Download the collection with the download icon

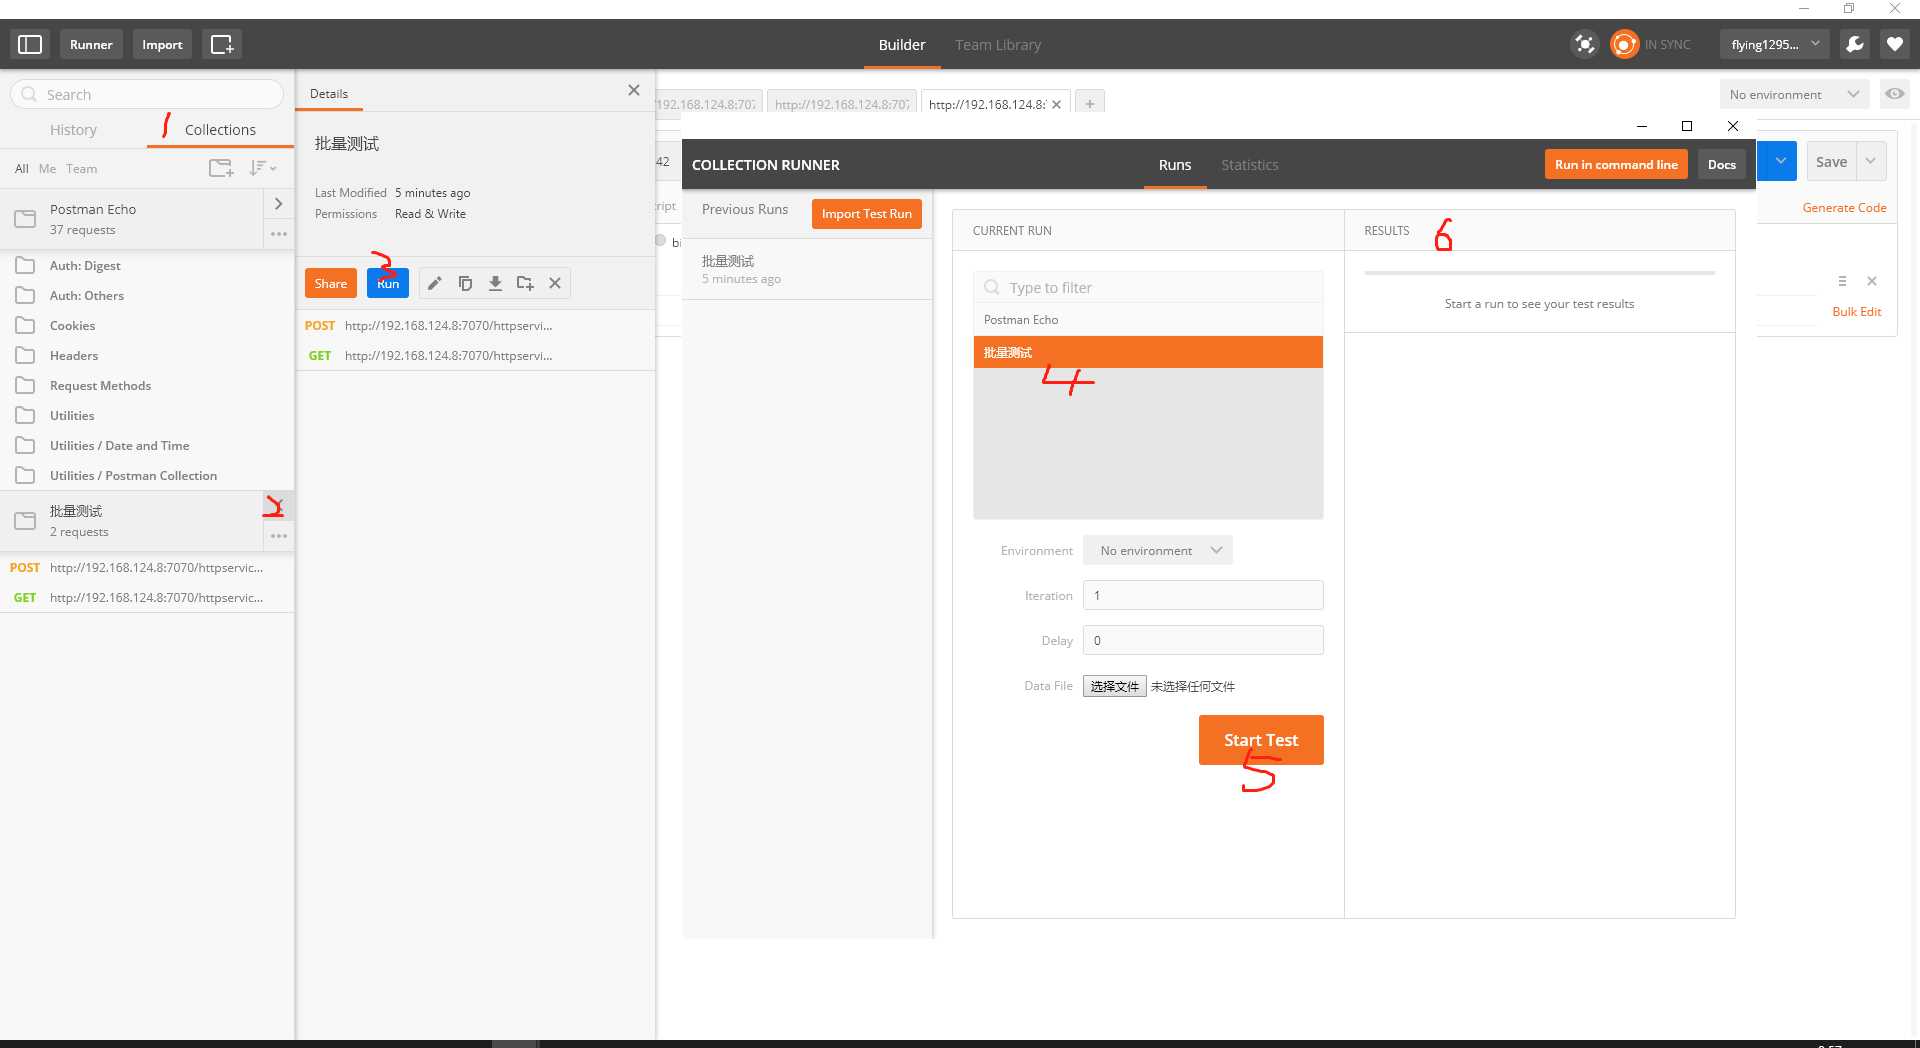coord(495,283)
